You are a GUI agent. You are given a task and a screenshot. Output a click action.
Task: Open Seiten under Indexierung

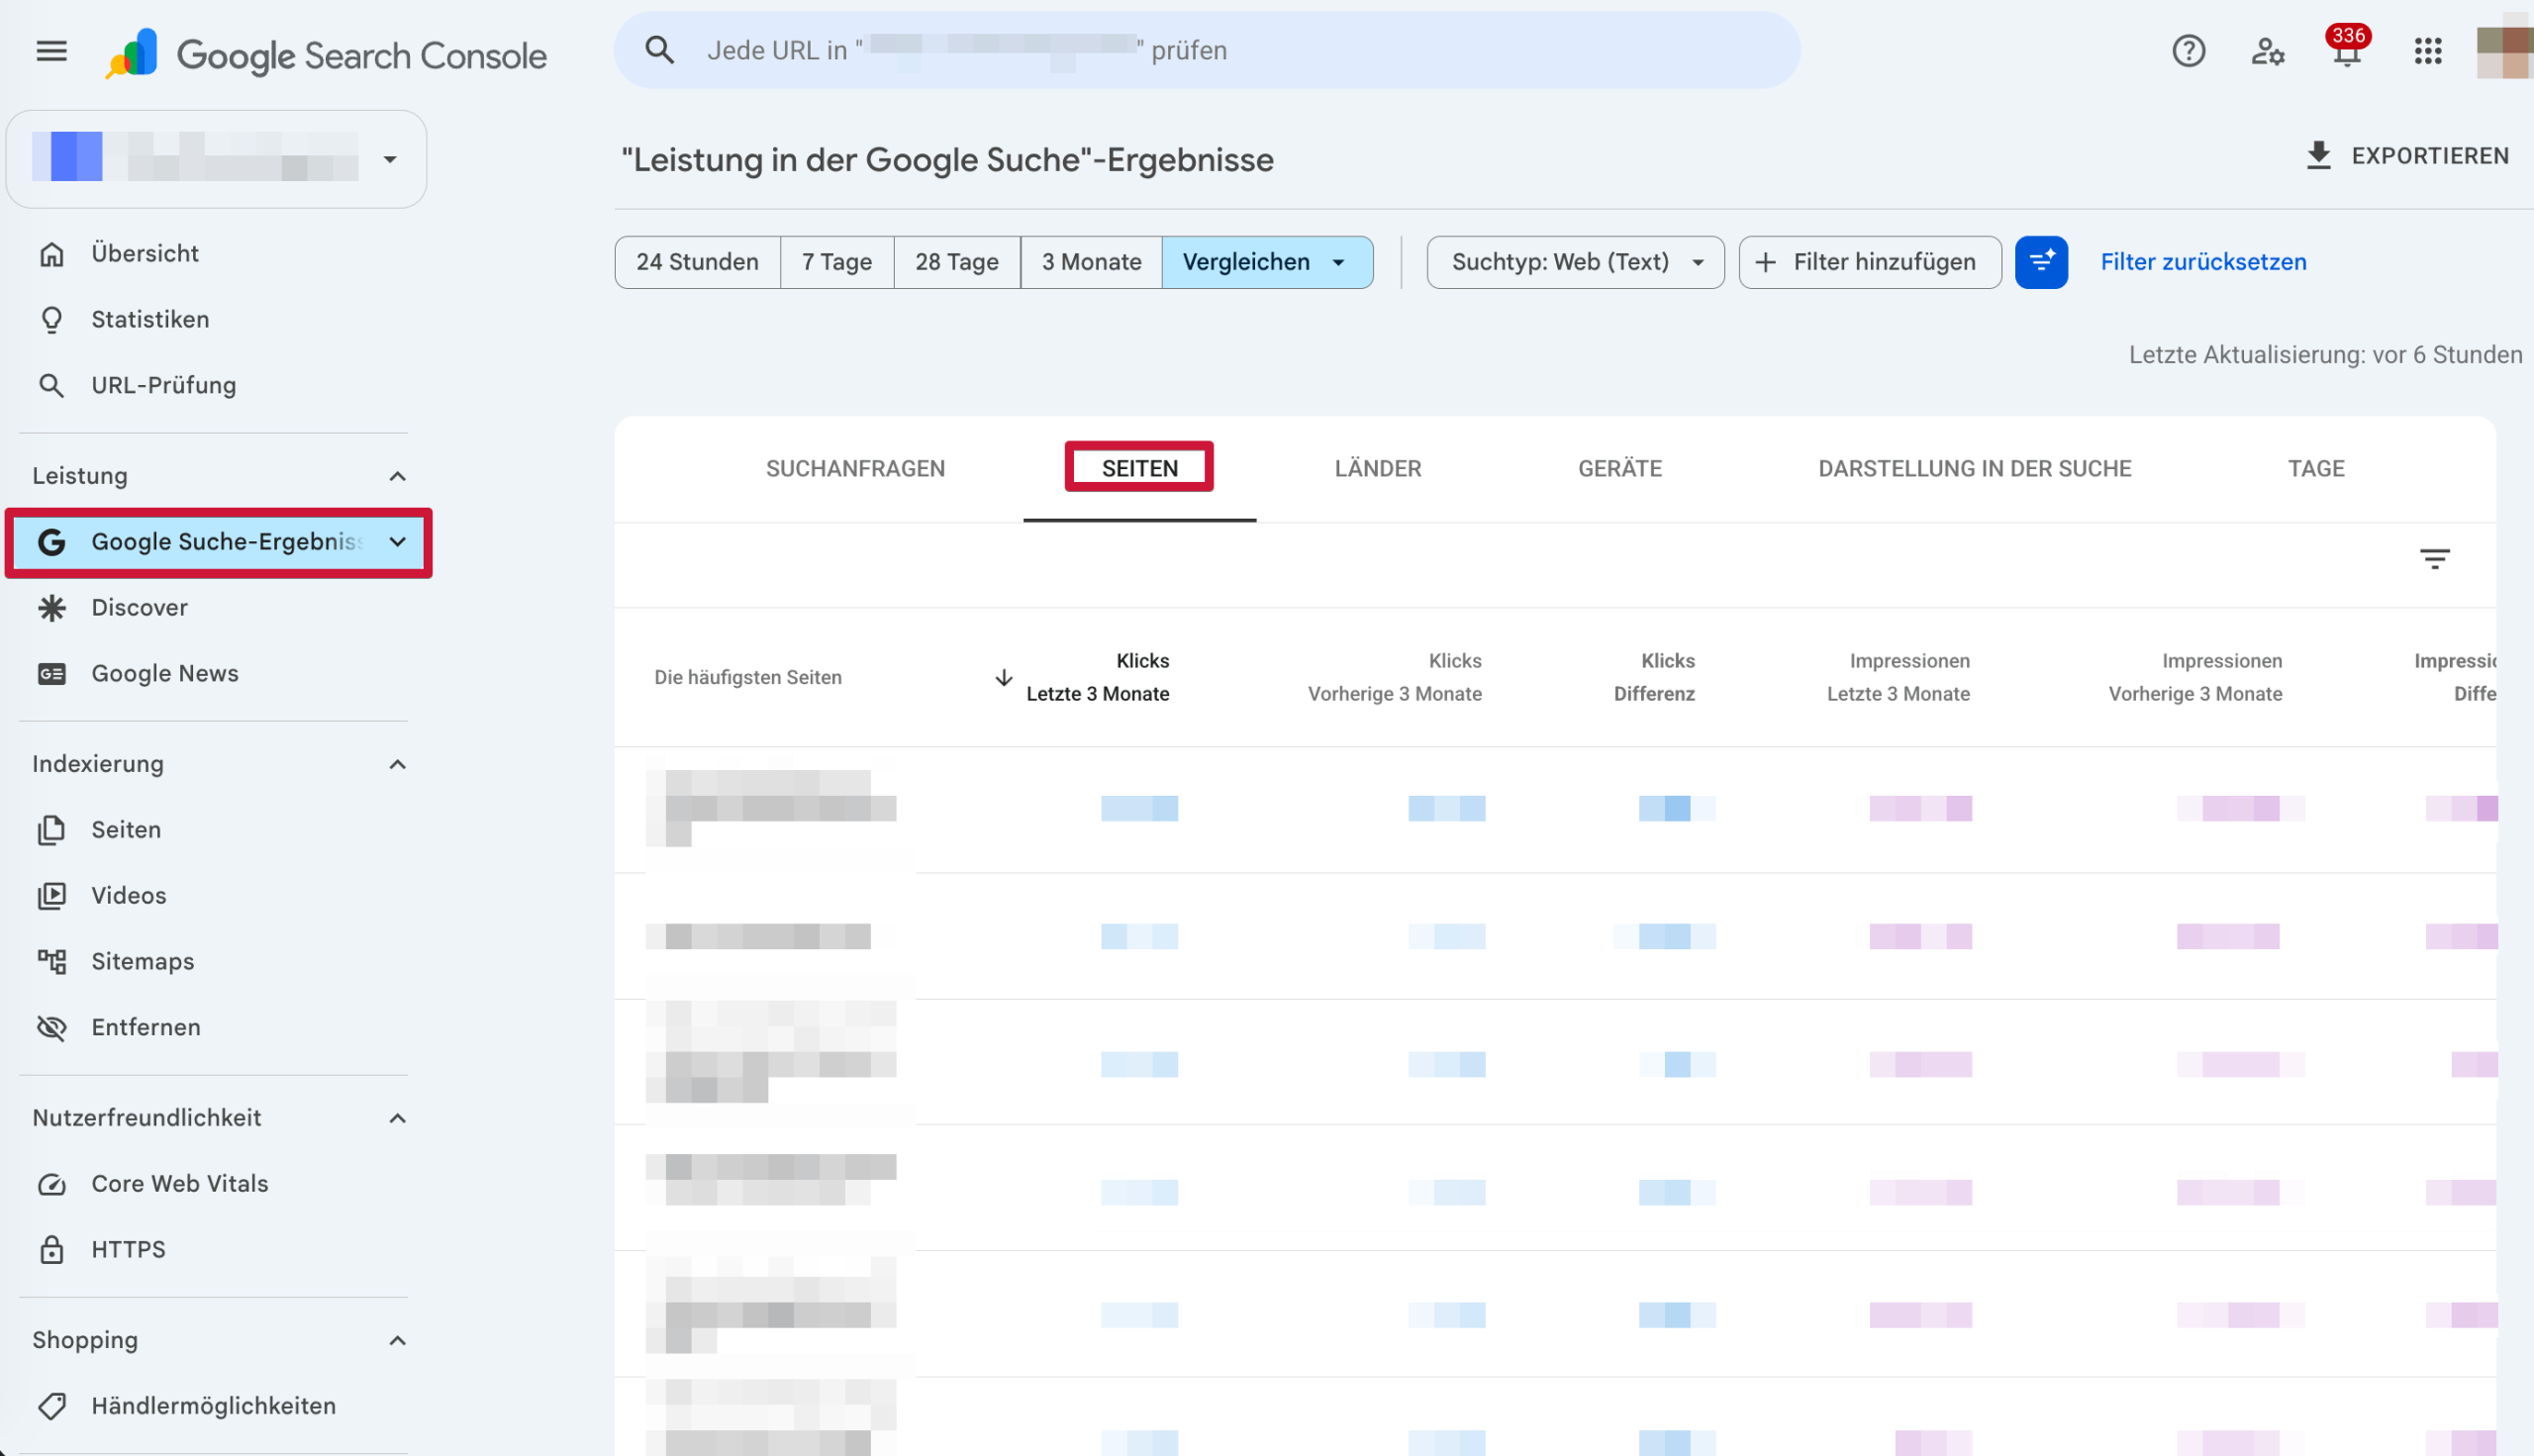point(126,829)
